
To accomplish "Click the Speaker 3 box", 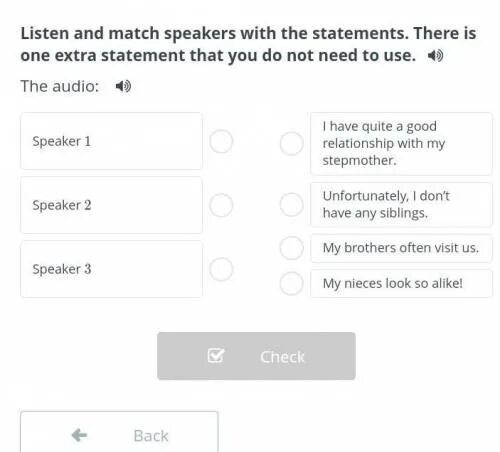I will click(x=111, y=269).
